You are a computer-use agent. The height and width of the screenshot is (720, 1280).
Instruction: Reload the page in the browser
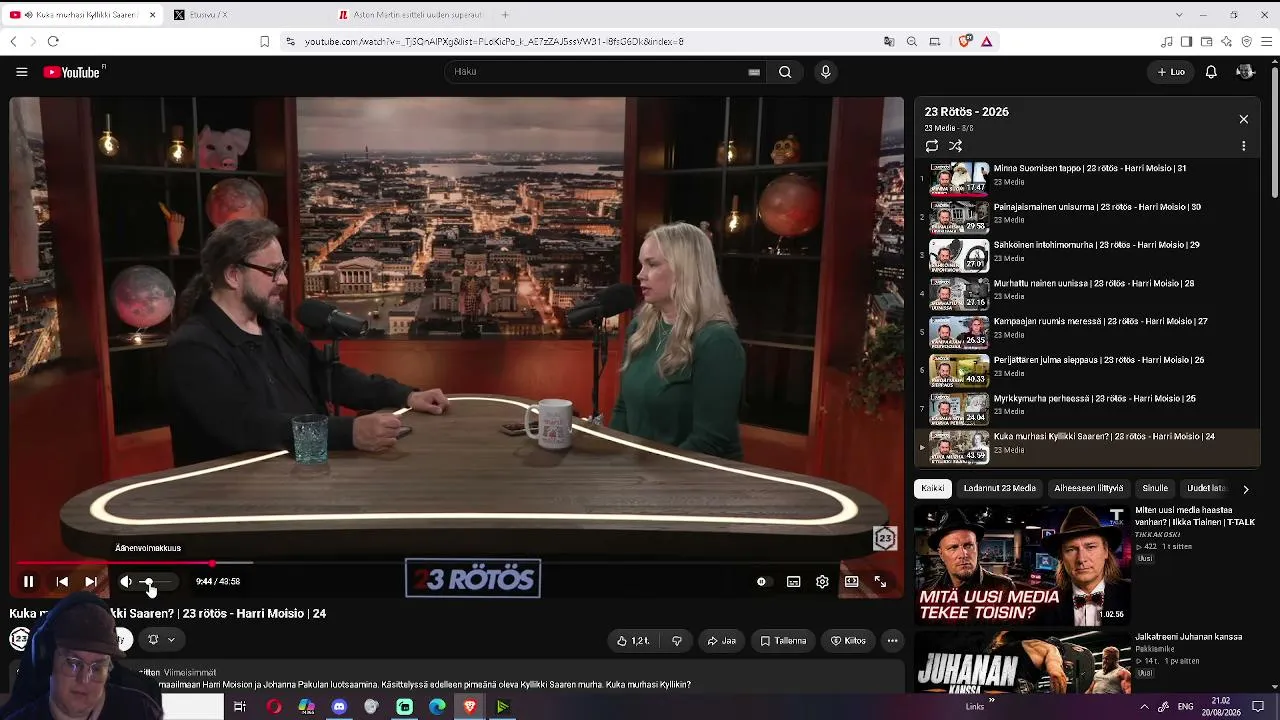(53, 41)
